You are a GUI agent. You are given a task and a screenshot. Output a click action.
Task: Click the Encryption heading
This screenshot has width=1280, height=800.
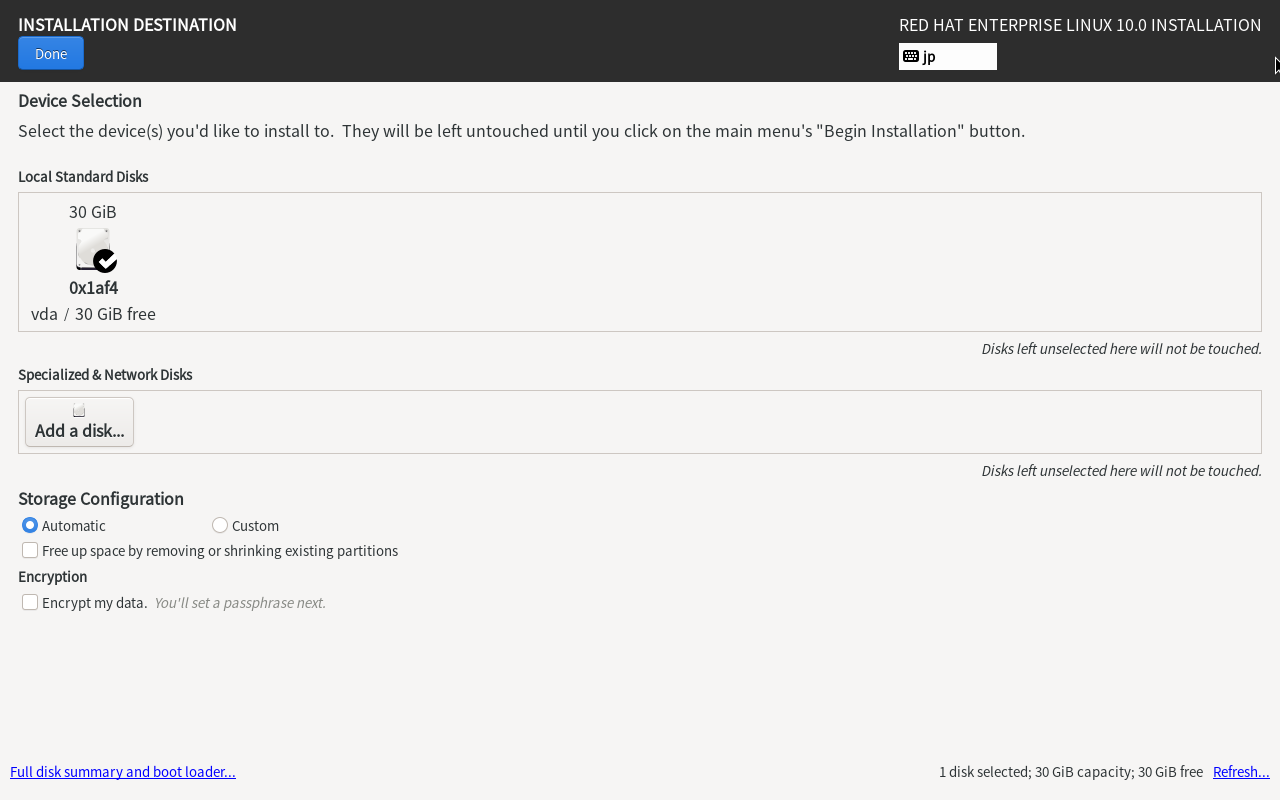52,577
